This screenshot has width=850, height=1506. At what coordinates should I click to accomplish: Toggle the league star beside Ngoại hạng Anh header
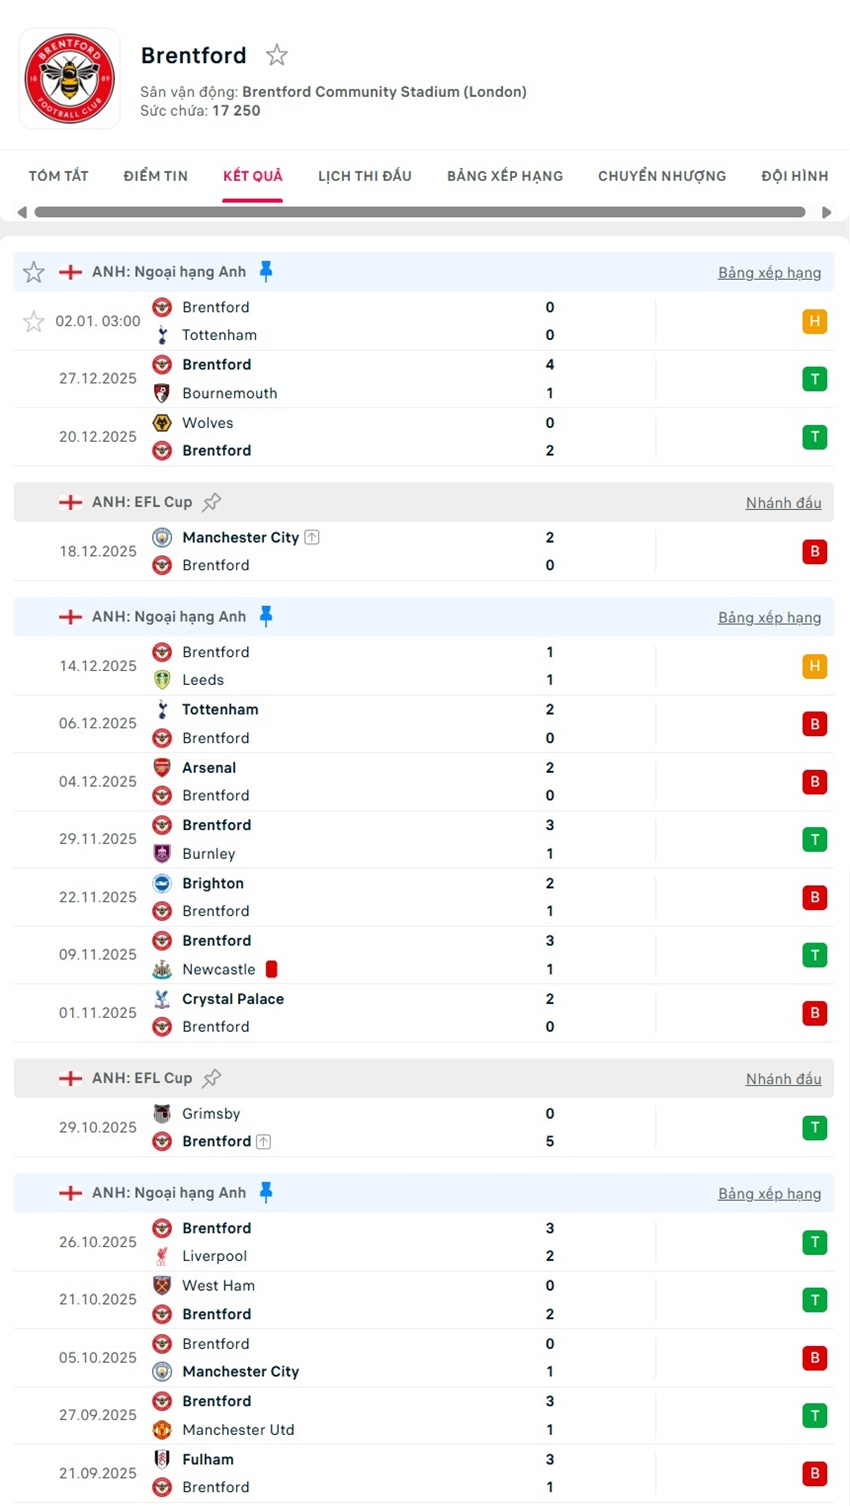(x=33, y=271)
